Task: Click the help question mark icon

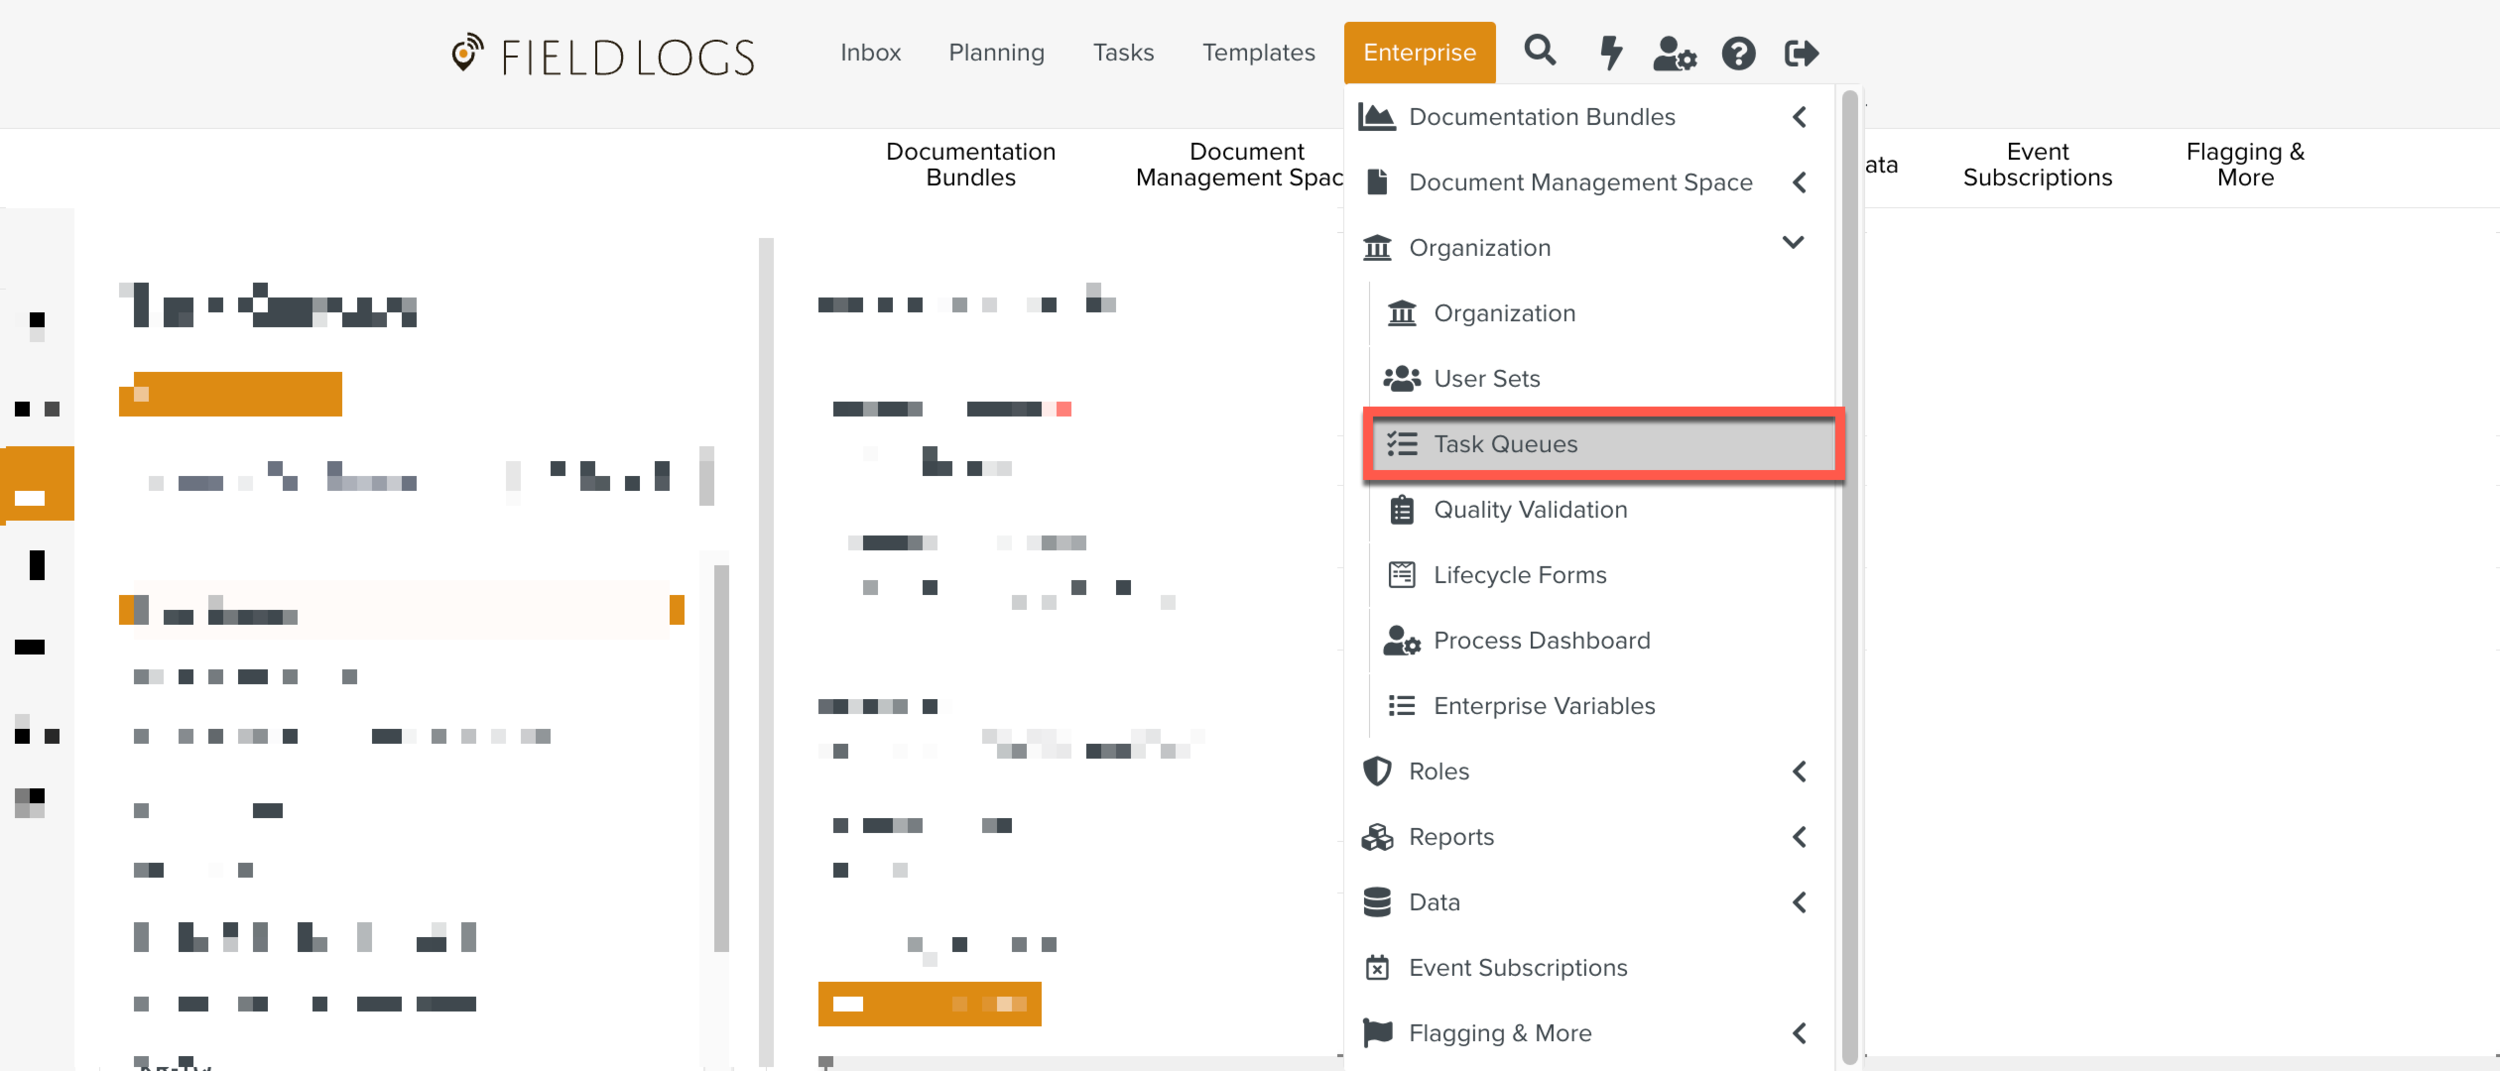Action: 1738,53
